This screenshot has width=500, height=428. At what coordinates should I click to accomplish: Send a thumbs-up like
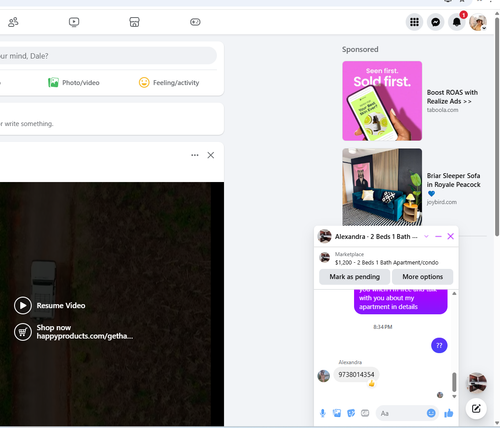[x=449, y=413]
